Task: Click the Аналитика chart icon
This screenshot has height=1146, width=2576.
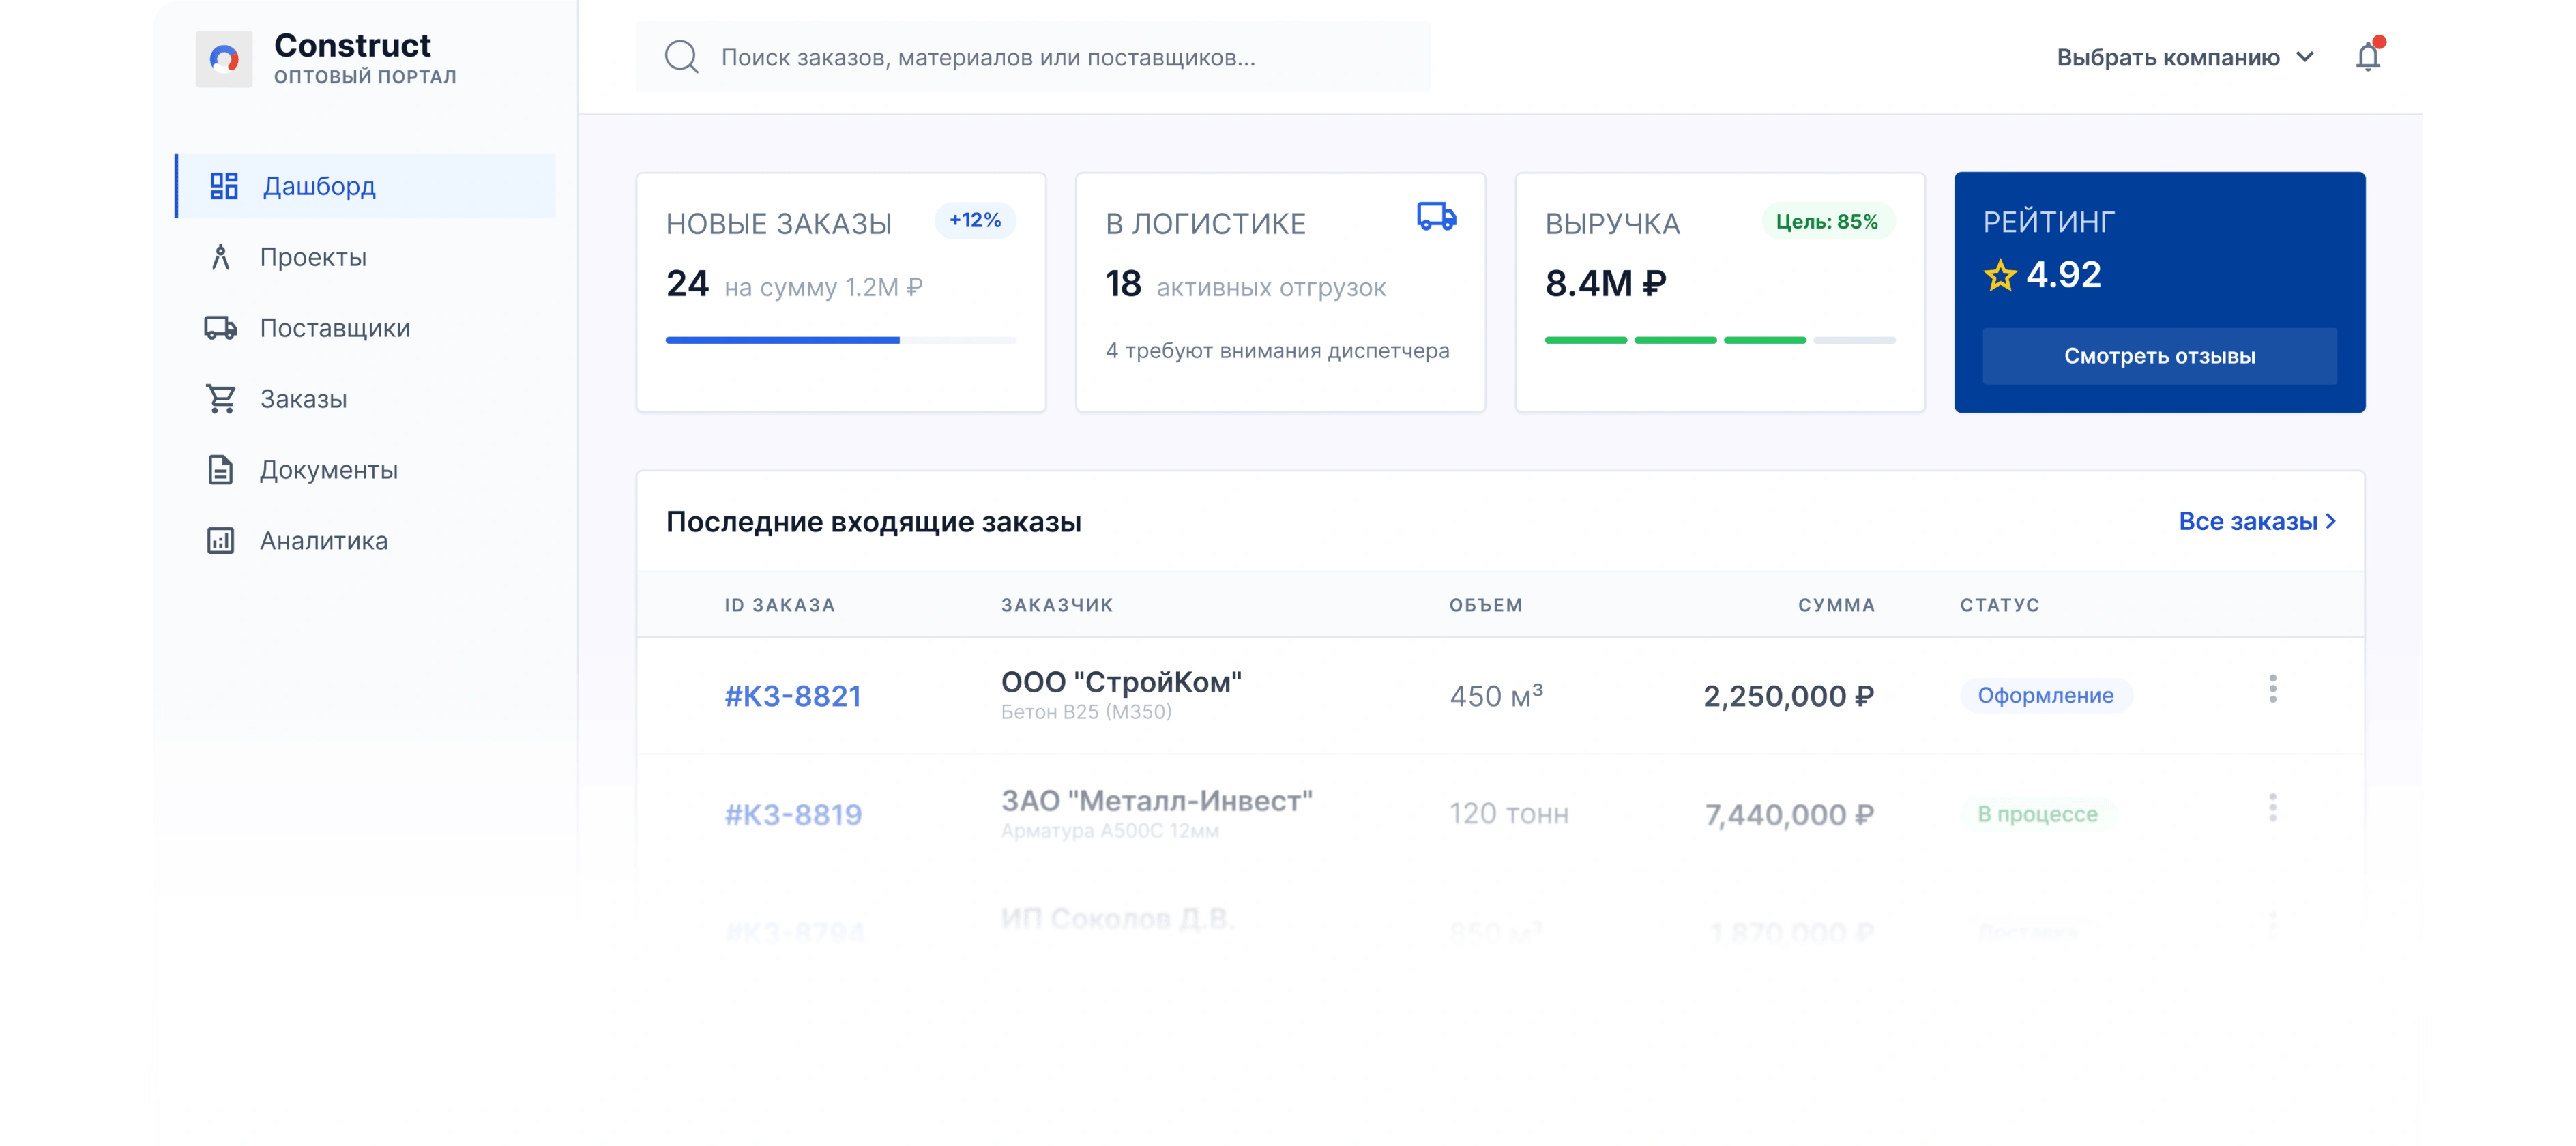Action: tap(221, 541)
